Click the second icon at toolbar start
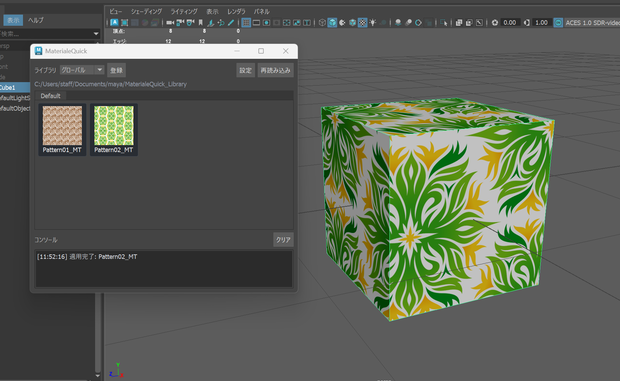The image size is (620, 381). 125,23
